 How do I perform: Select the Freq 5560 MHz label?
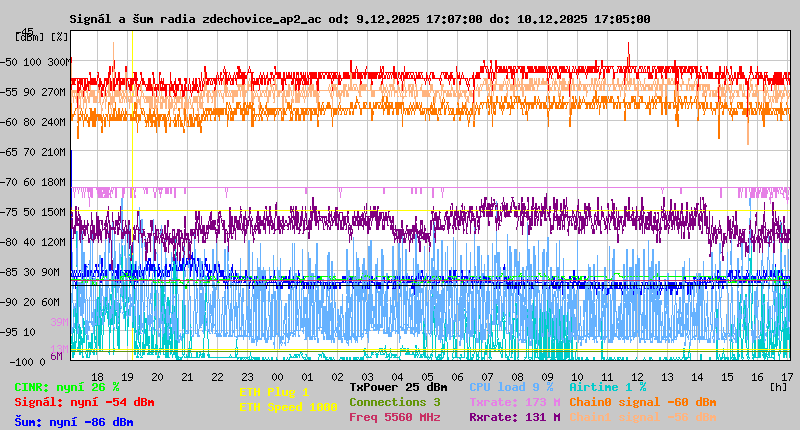pos(394,417)
